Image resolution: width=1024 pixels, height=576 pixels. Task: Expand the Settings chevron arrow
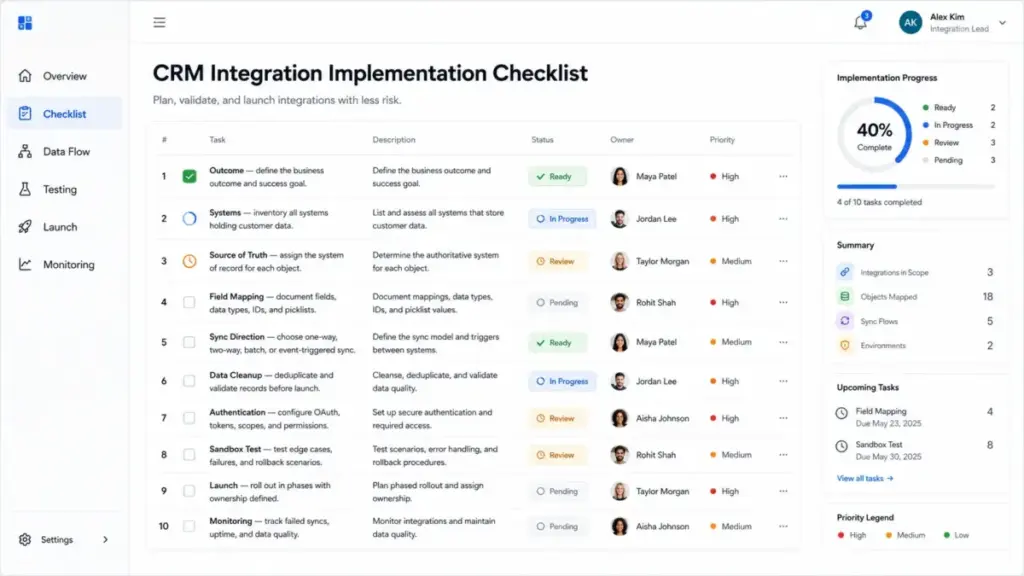pos(105,539)
